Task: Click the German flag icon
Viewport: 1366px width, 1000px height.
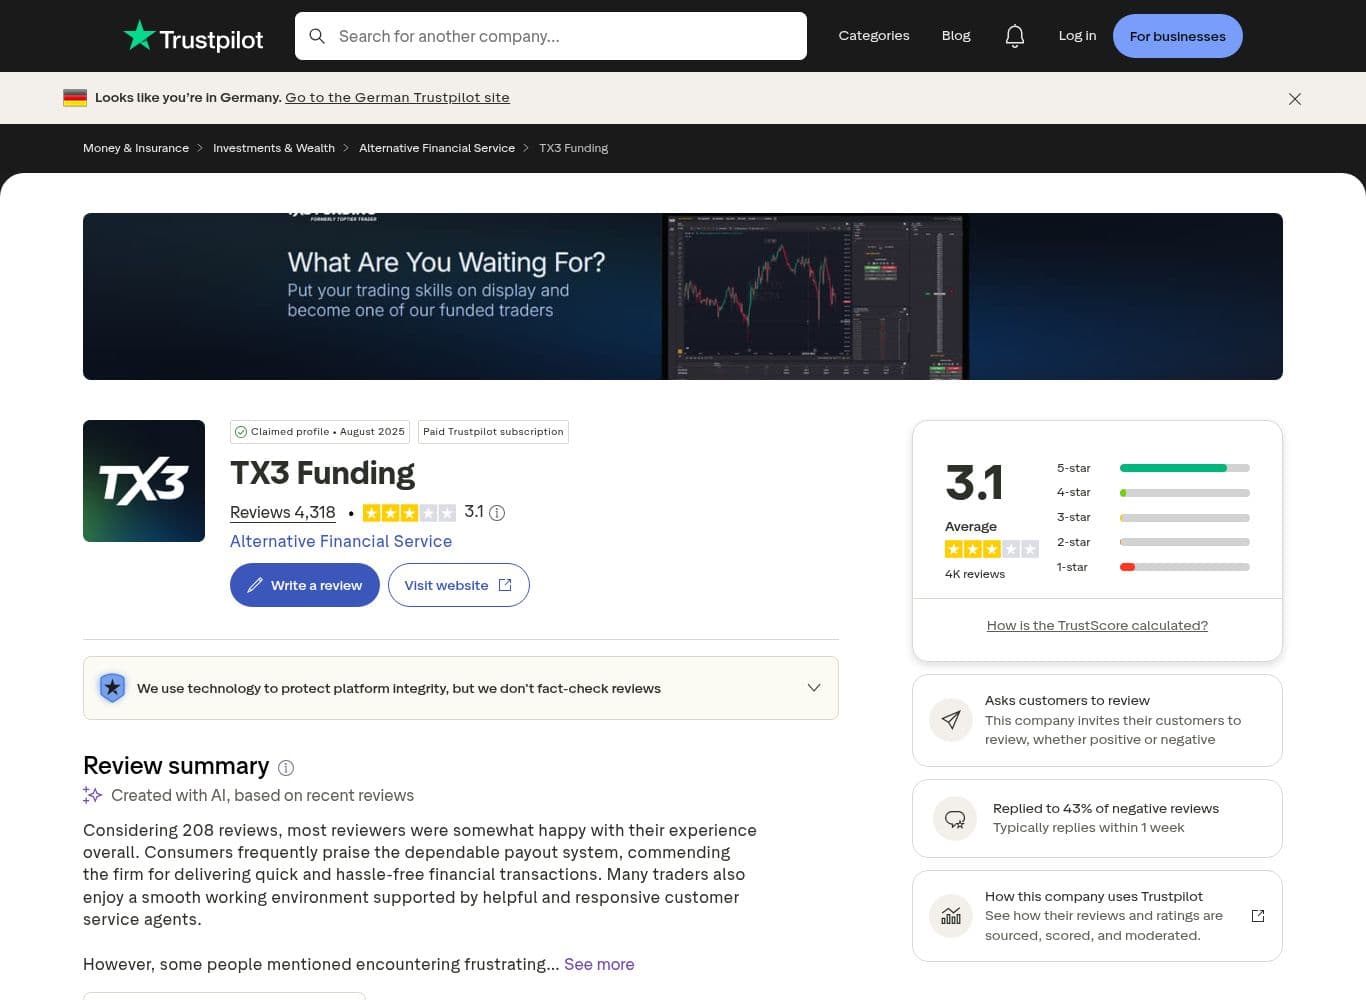Action: 75,97
